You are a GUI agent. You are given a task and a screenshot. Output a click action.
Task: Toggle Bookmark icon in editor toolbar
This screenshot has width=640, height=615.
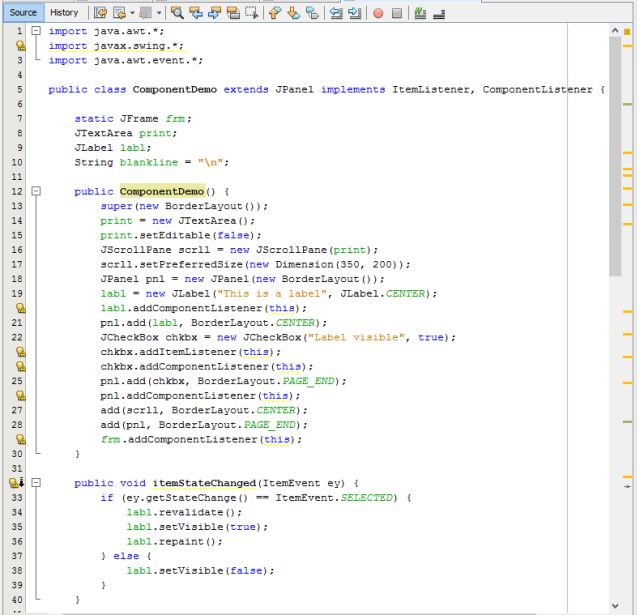tap(312, 13)
